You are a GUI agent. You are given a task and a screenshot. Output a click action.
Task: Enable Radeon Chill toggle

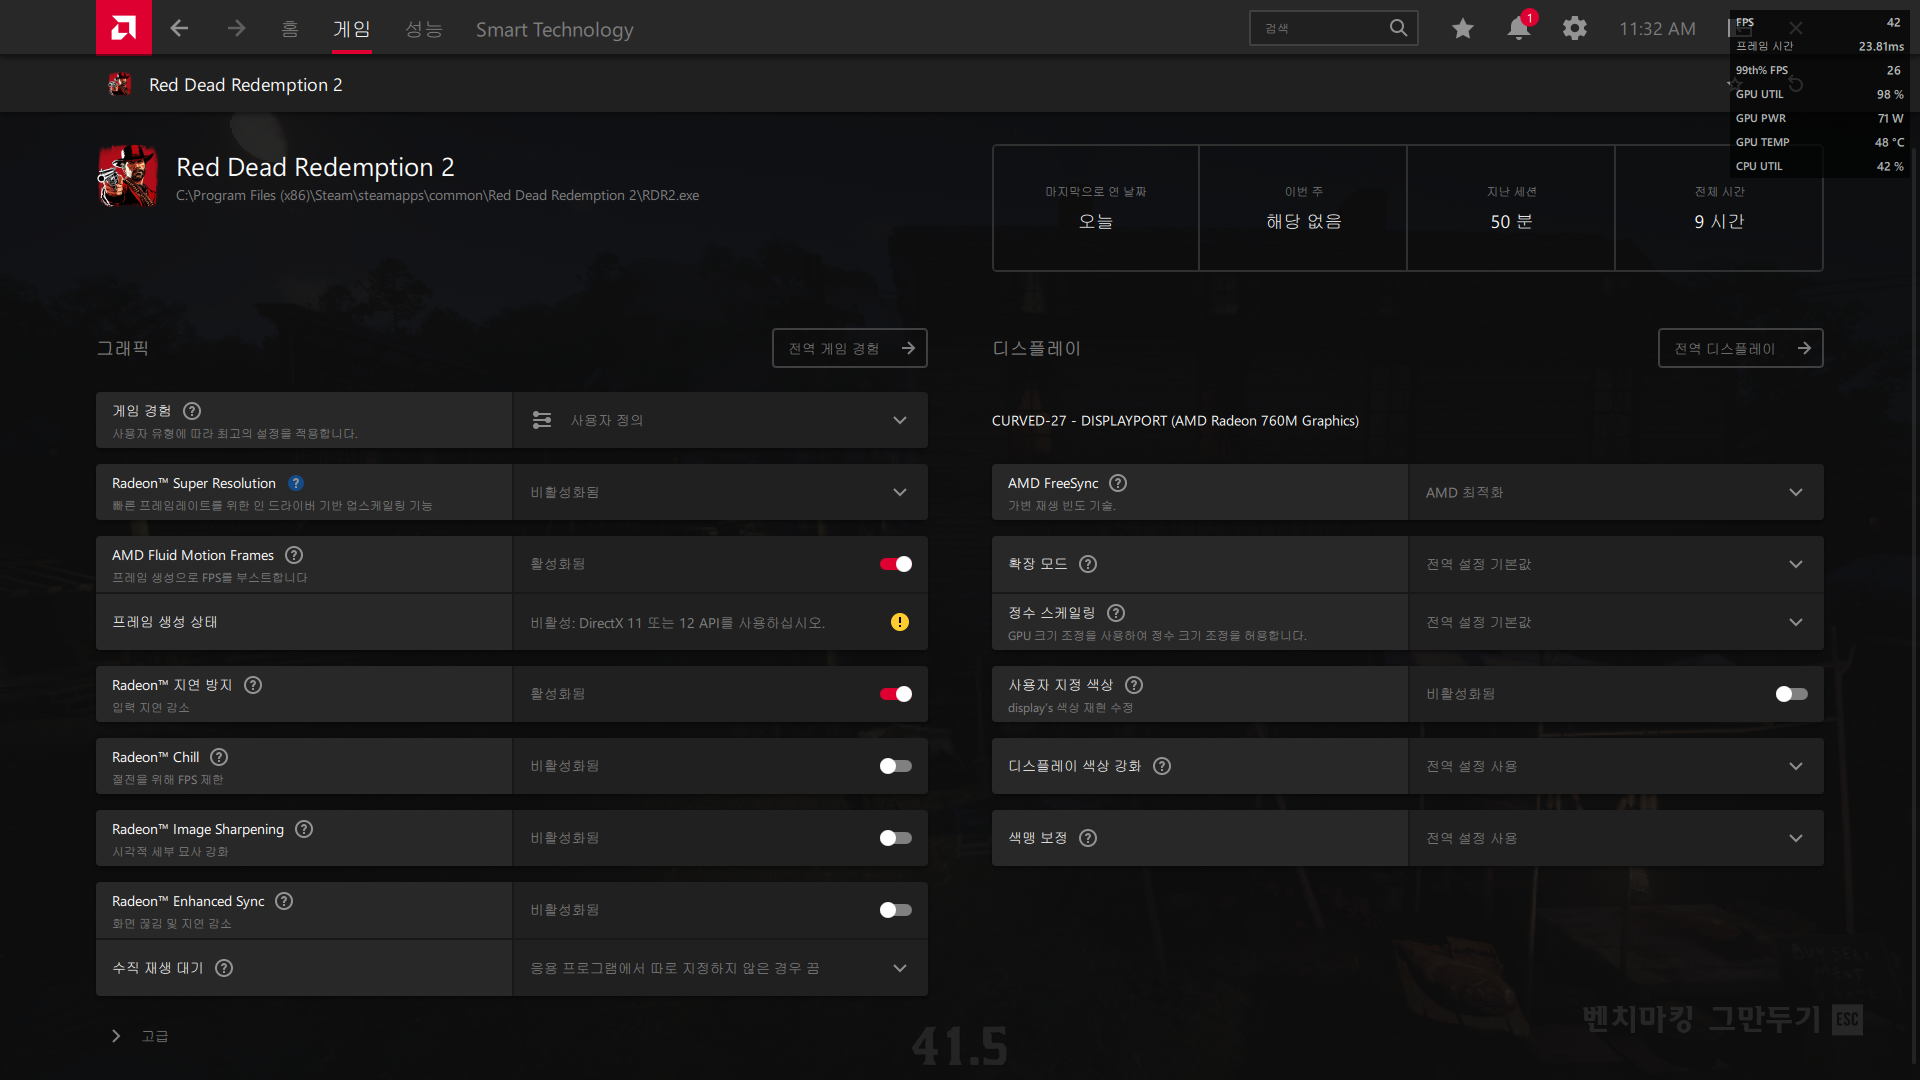pyautogui.click(x=896, y=766)
